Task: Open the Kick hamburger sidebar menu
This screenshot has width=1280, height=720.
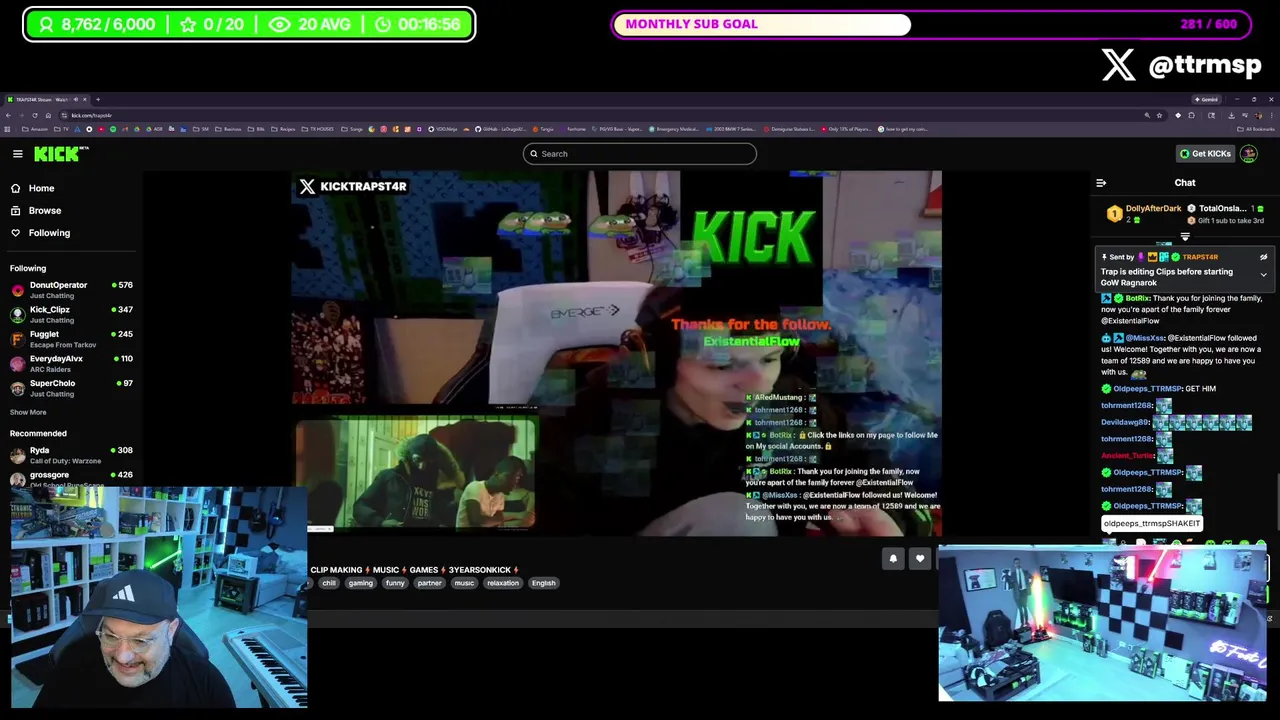Action: (17, 154)
